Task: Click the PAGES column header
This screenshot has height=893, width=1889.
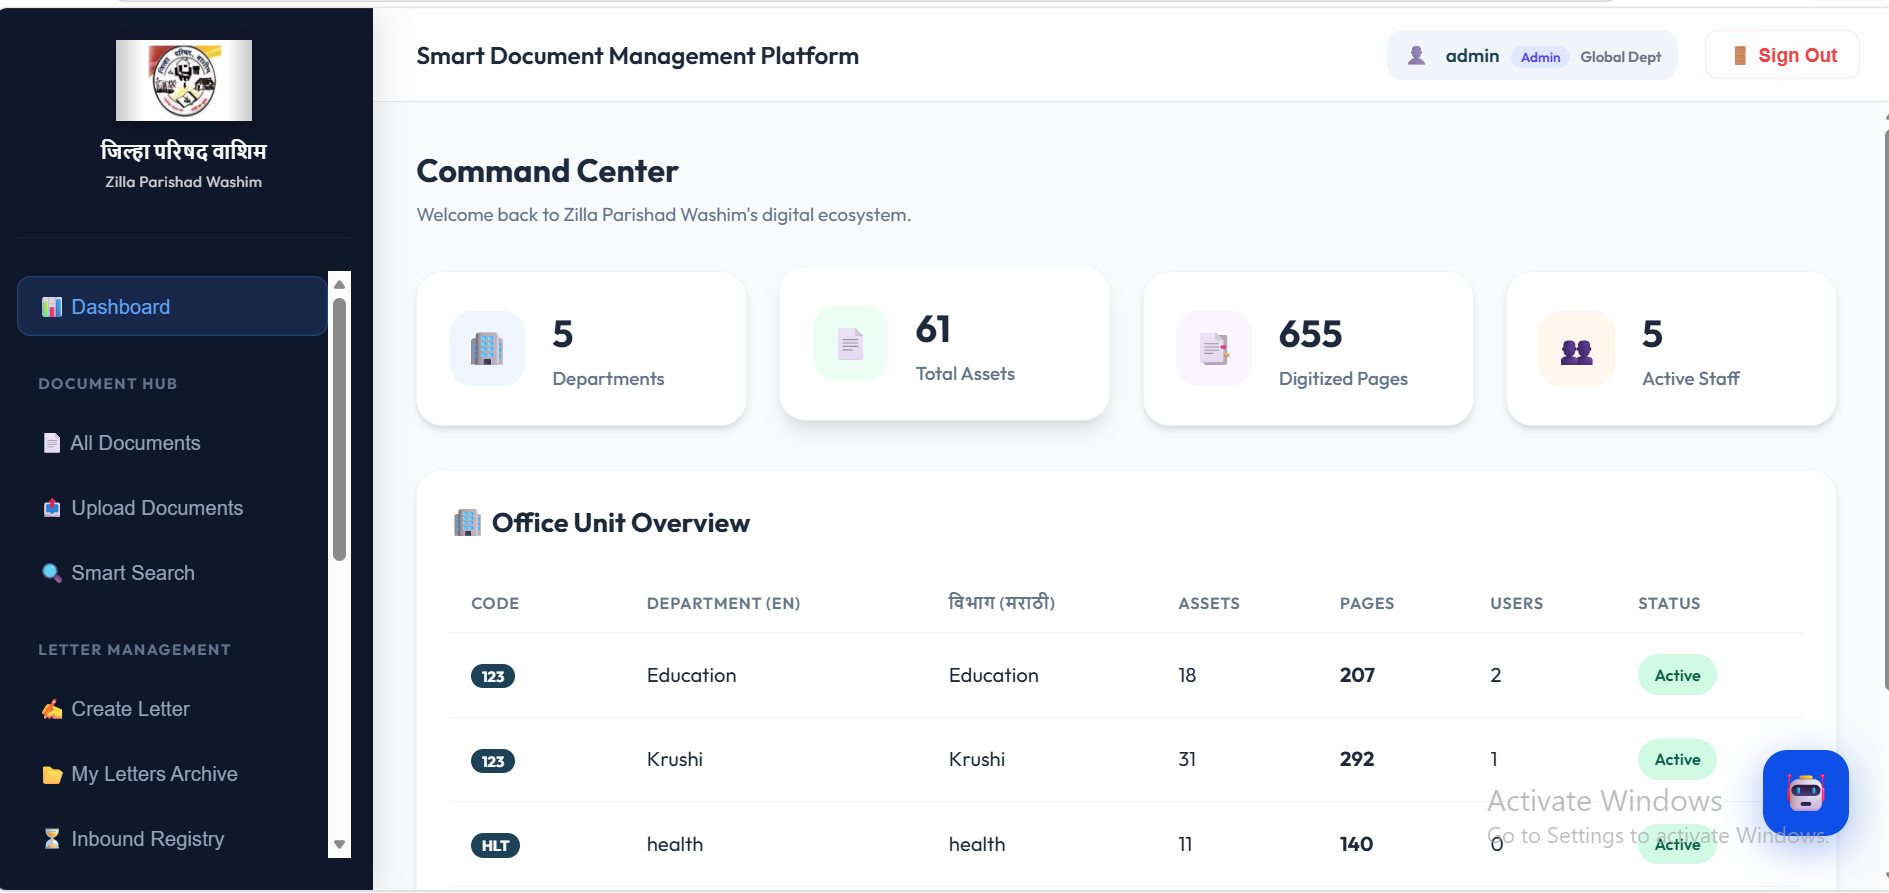Action: 1367,603
